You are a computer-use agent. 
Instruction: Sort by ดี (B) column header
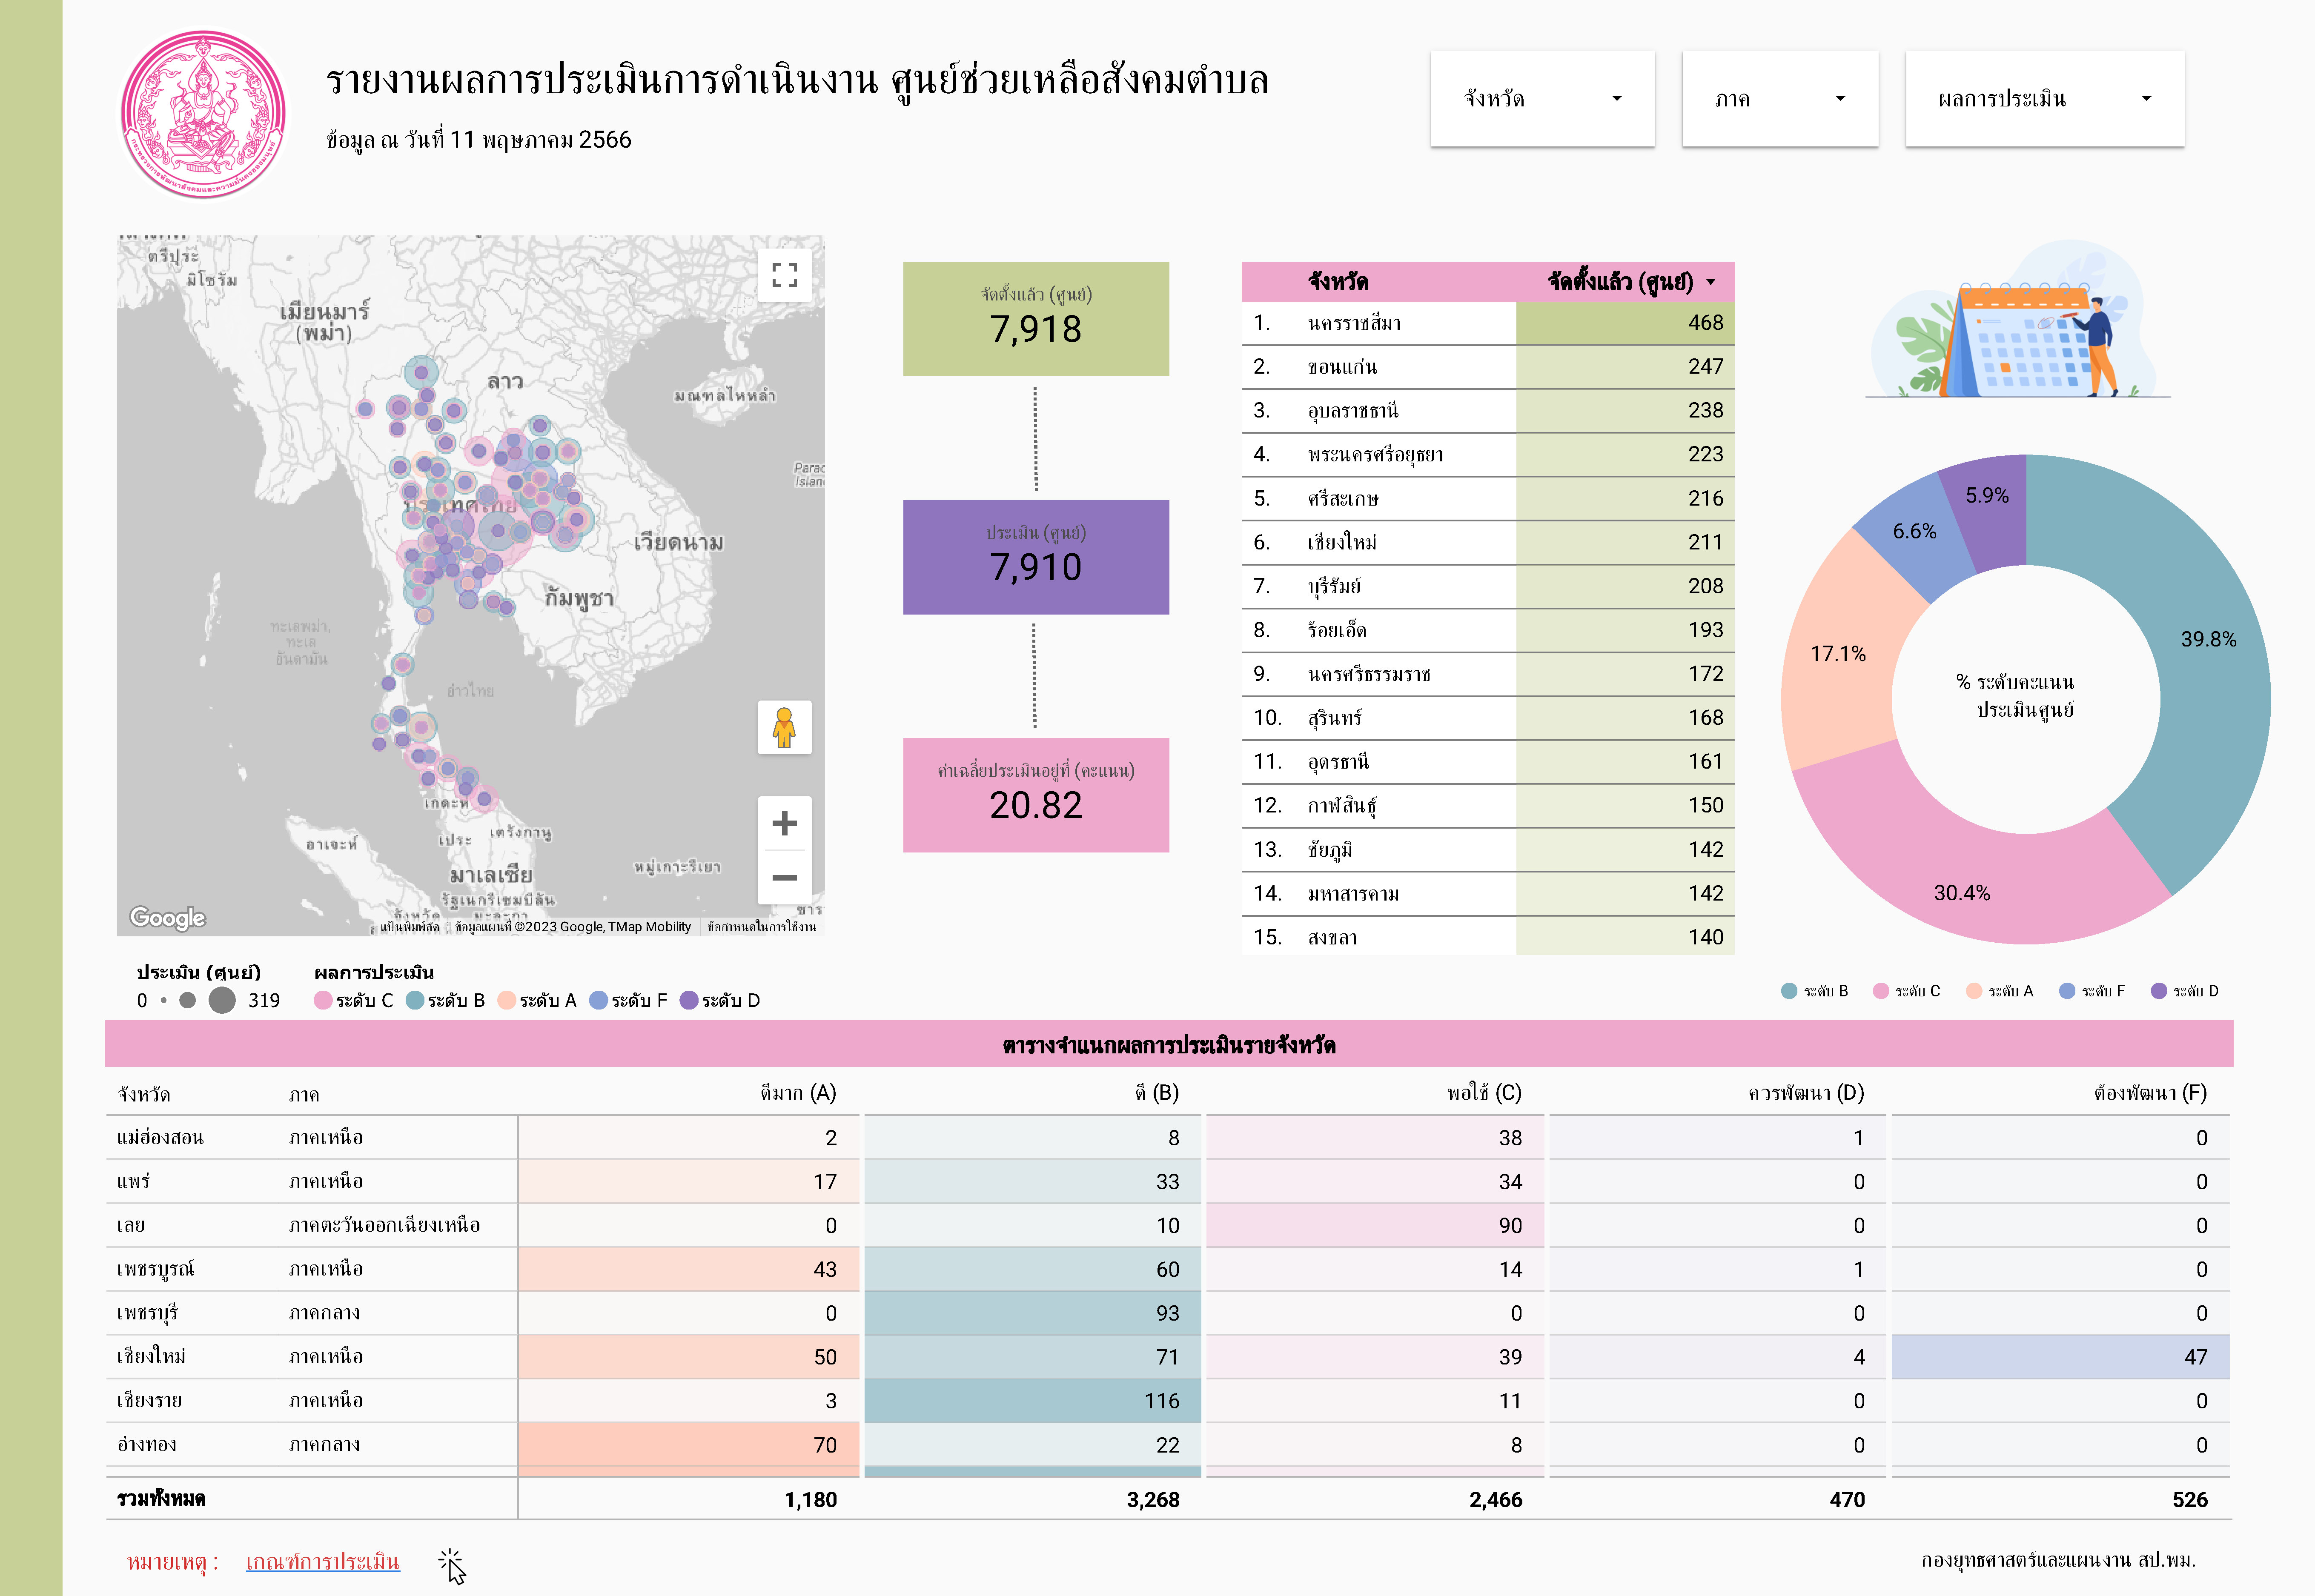point(1157,1093)
